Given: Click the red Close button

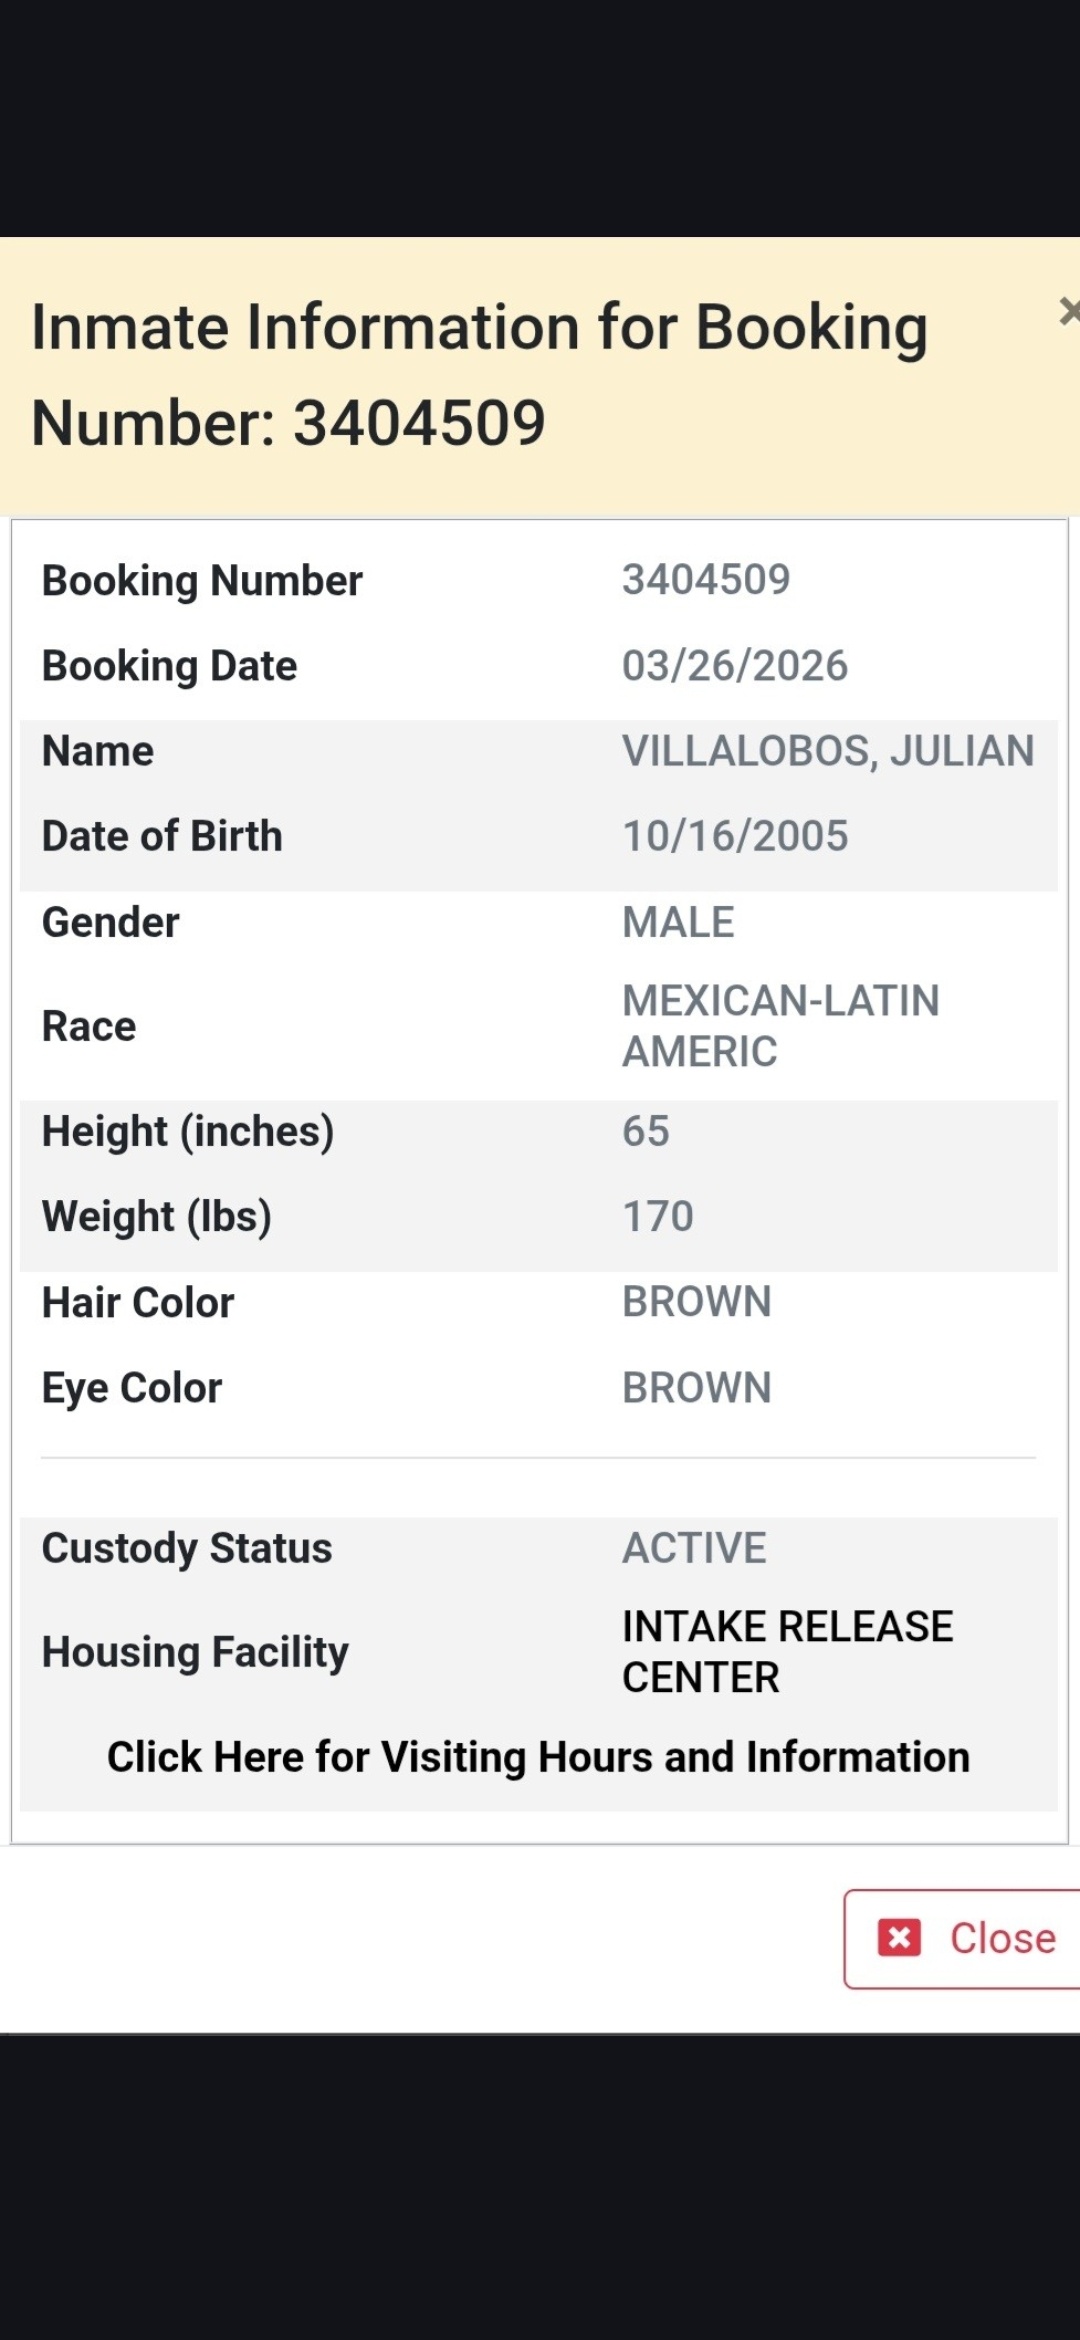Looking at the screenshot, I should tap(964, 1938).
